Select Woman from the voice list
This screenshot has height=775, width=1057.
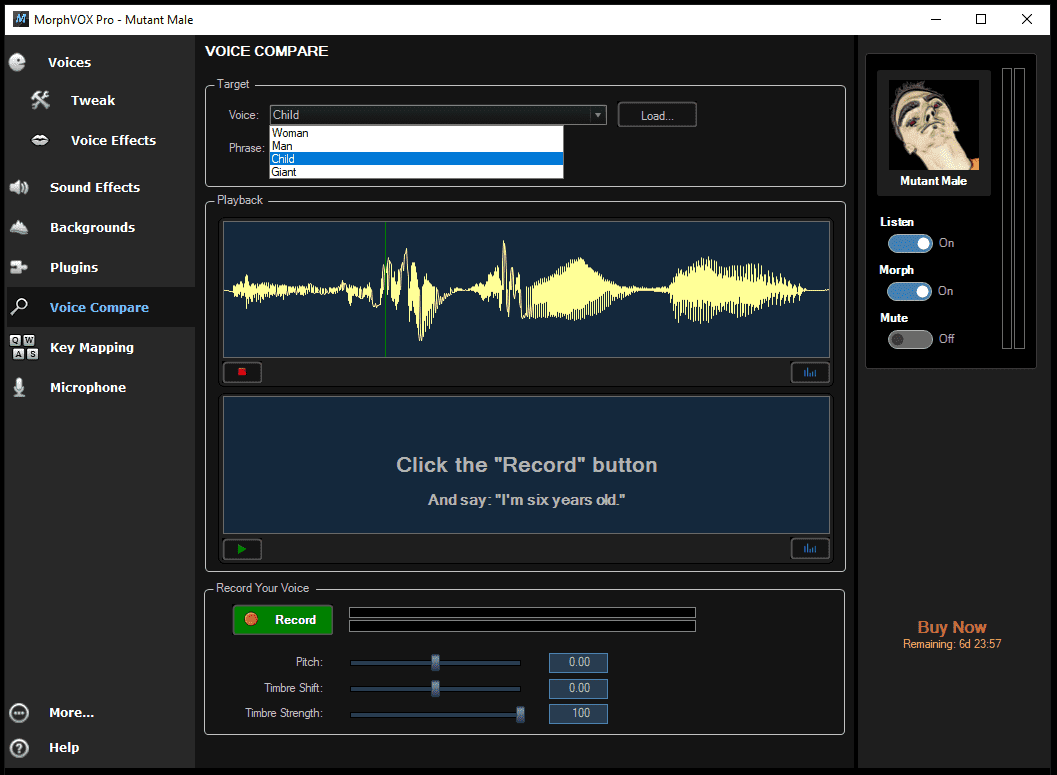[416, 133]
